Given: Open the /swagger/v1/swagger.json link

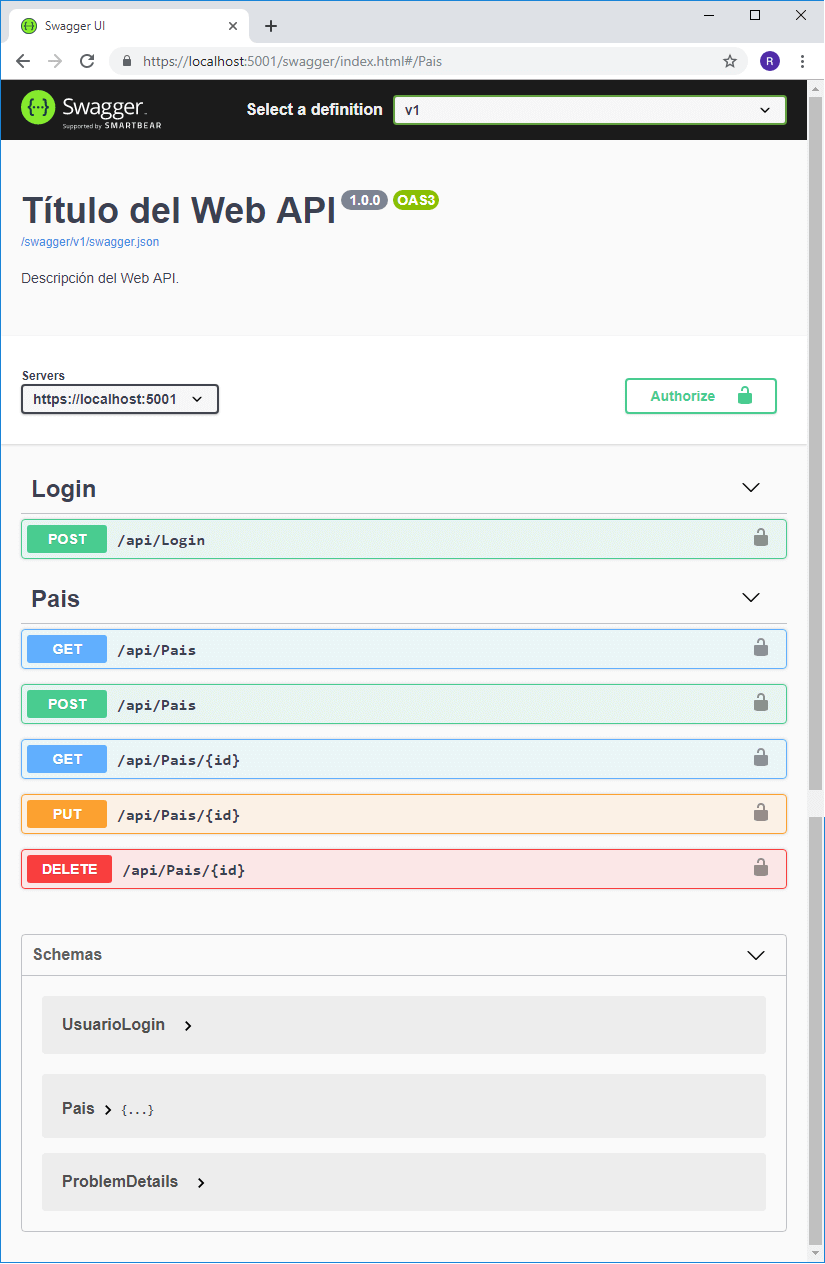Looking at the screenshot, I should tap(90, 241).
